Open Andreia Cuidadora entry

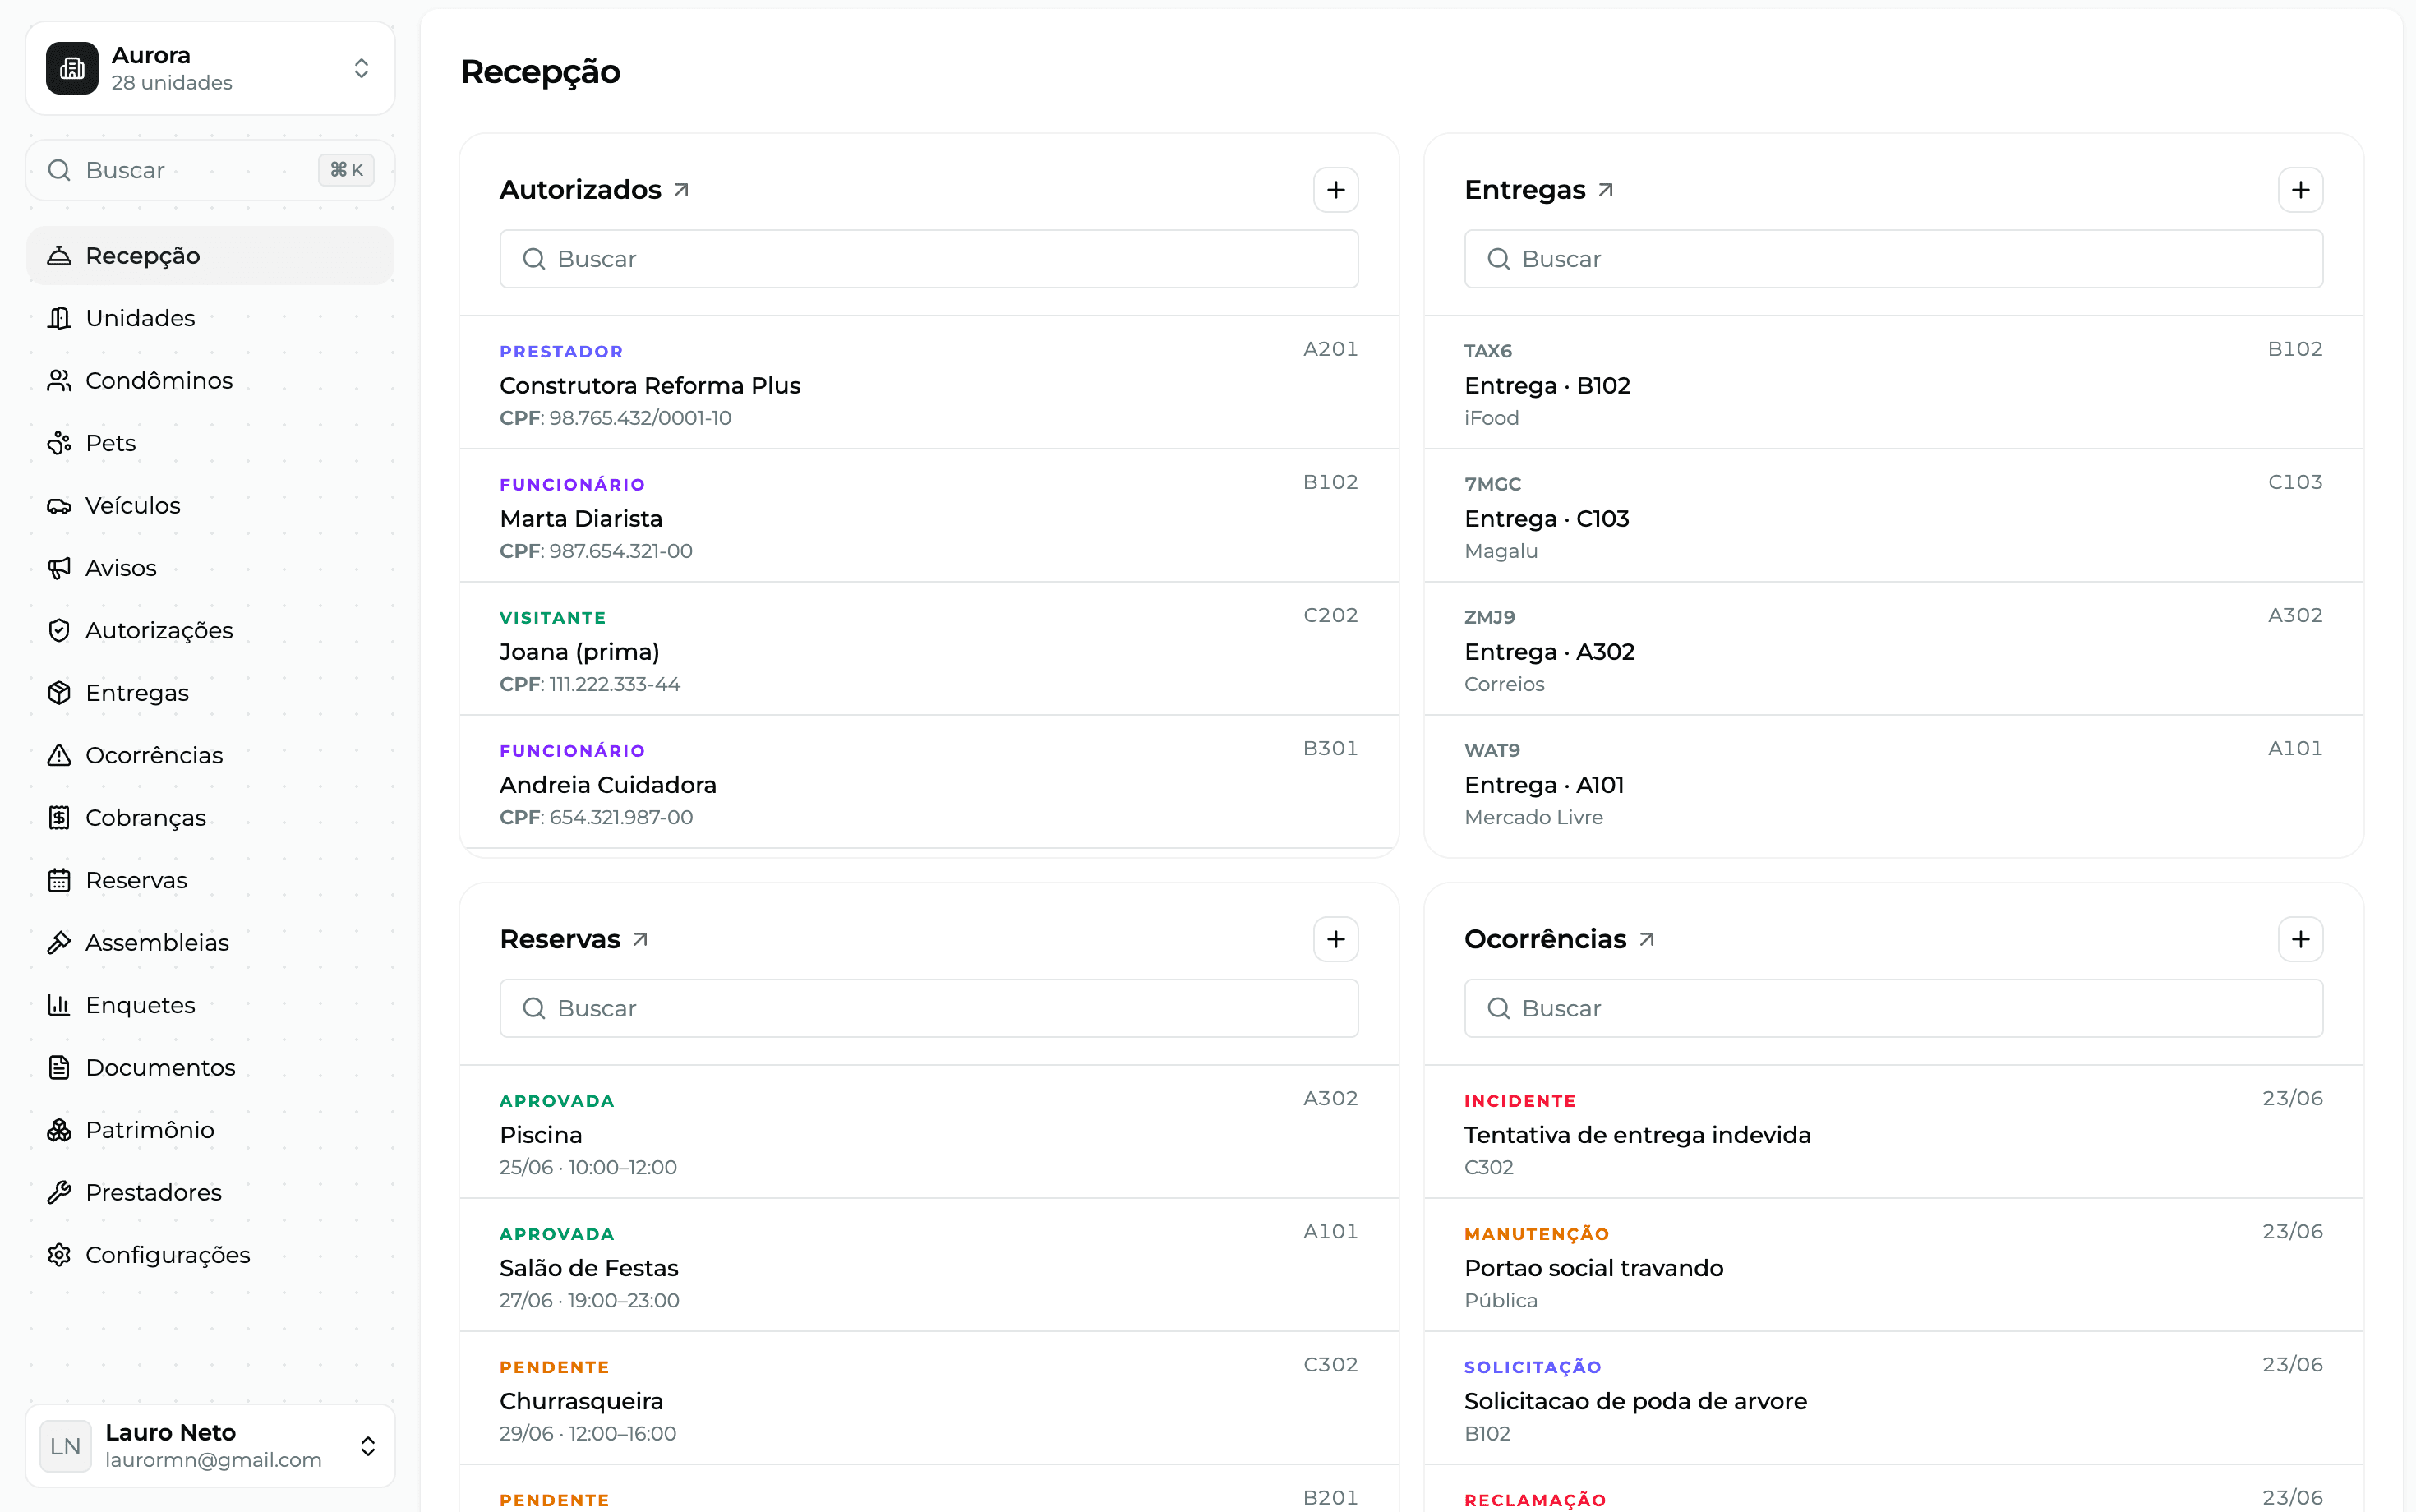pos(929,782)
